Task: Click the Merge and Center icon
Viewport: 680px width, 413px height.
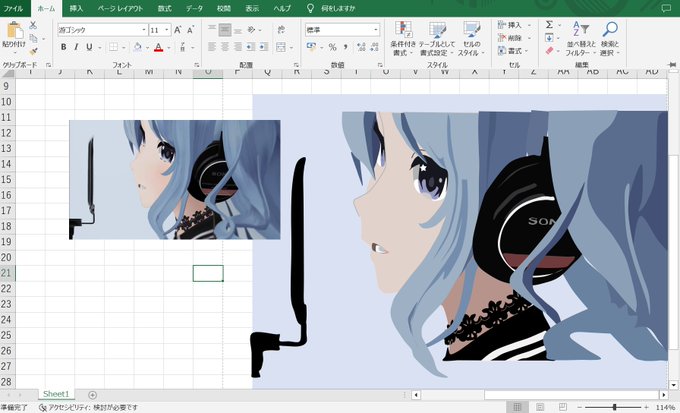Action: click(281, 47)
